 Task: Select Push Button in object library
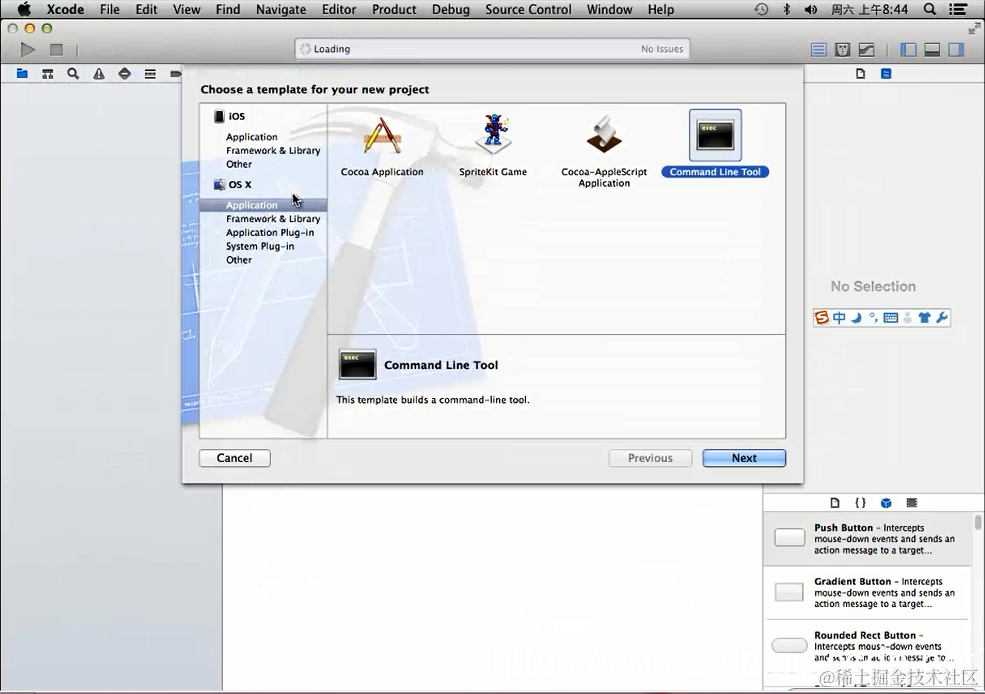pos(868,539)
